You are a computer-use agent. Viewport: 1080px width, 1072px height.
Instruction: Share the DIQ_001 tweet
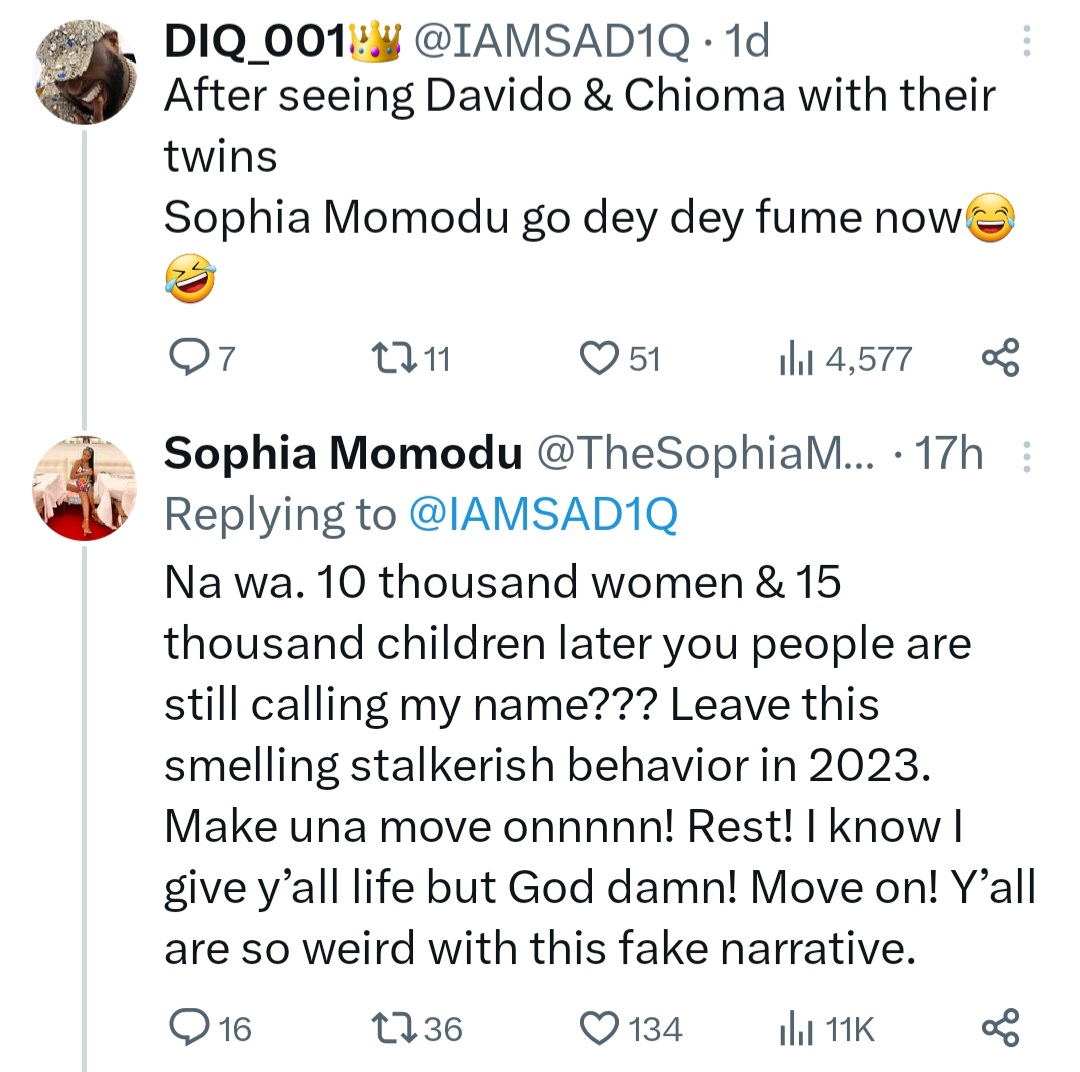click(1000, 357)
